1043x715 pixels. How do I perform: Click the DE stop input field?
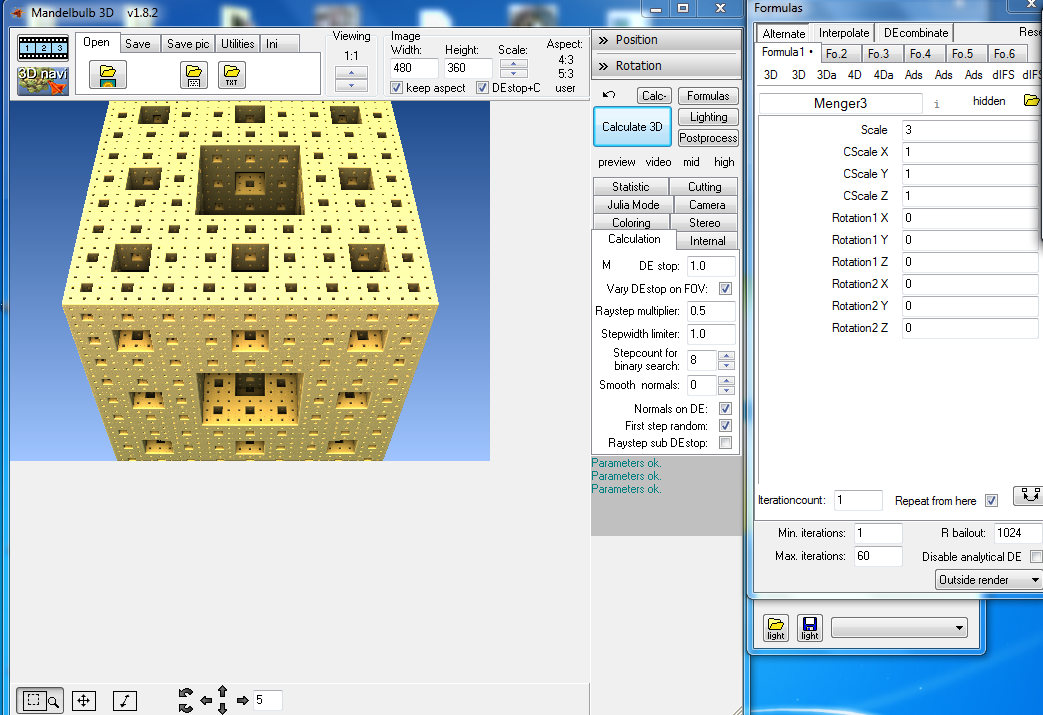711,266
